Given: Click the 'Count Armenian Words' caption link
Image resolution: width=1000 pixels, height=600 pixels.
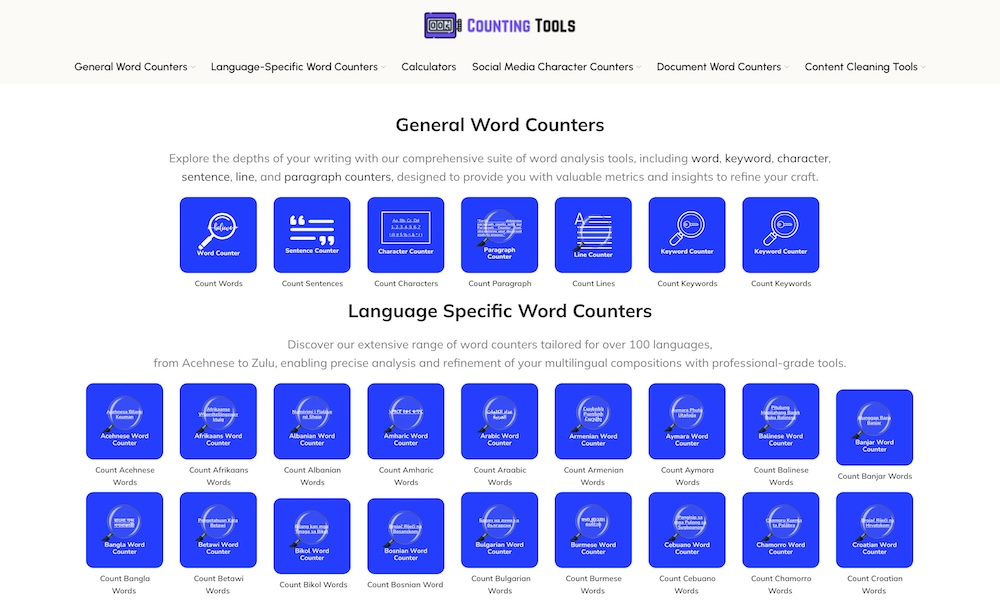Looking at the screenshot, I should click(x=593, y=476).
